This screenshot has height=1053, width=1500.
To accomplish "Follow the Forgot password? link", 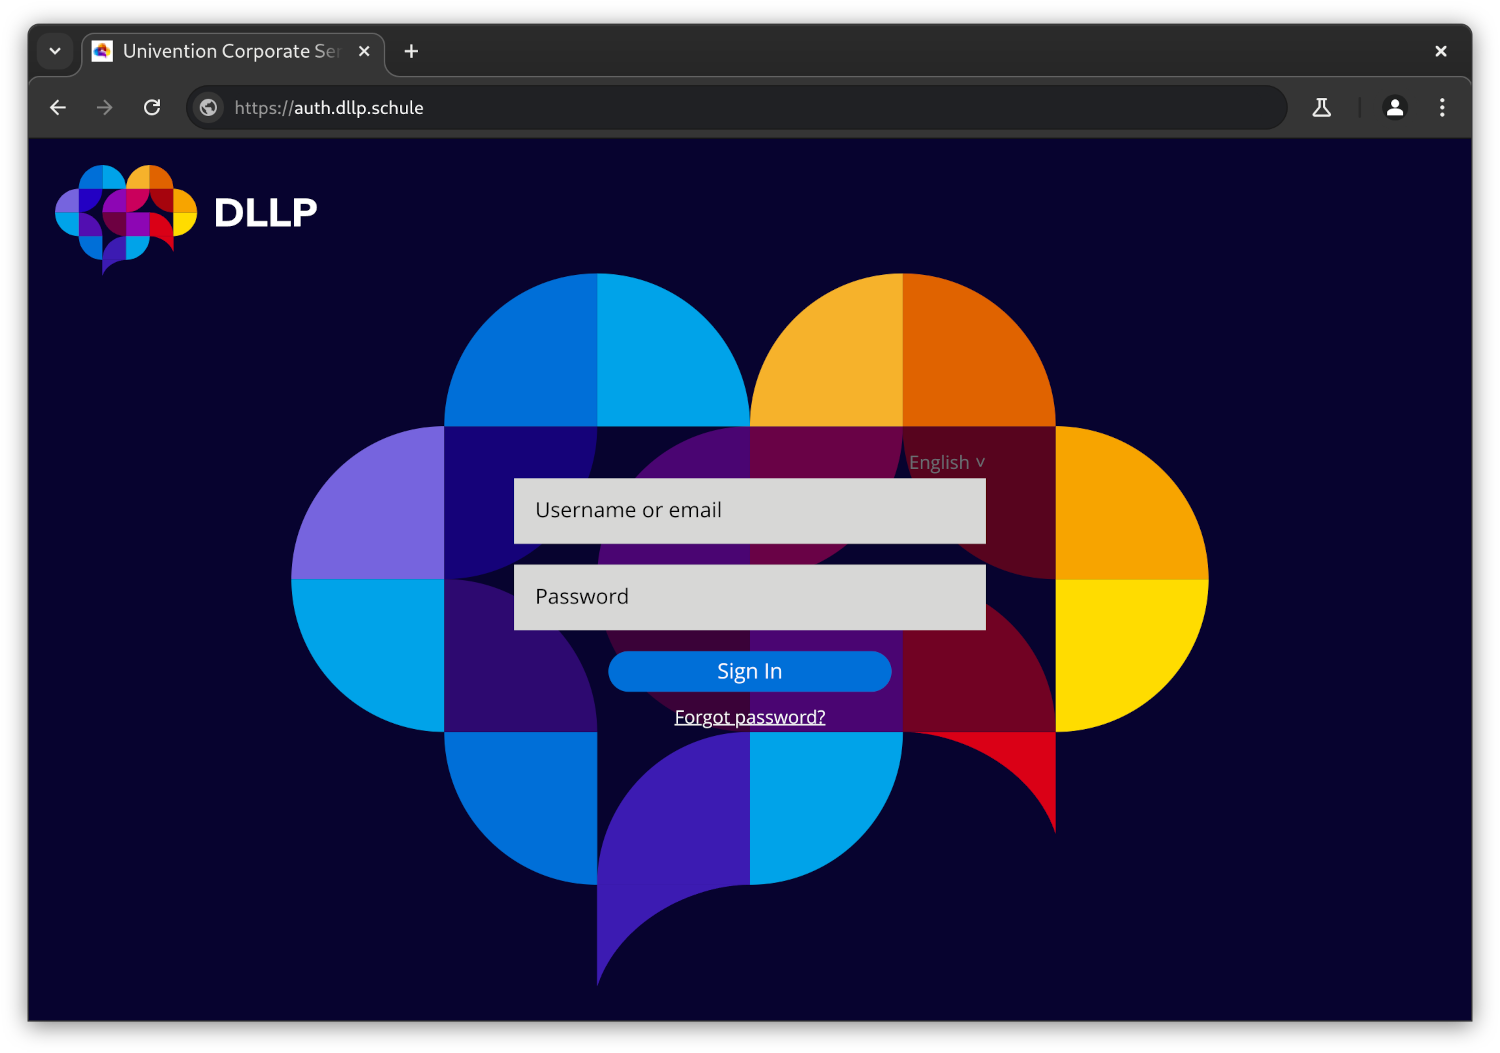I will pos(749,717).
